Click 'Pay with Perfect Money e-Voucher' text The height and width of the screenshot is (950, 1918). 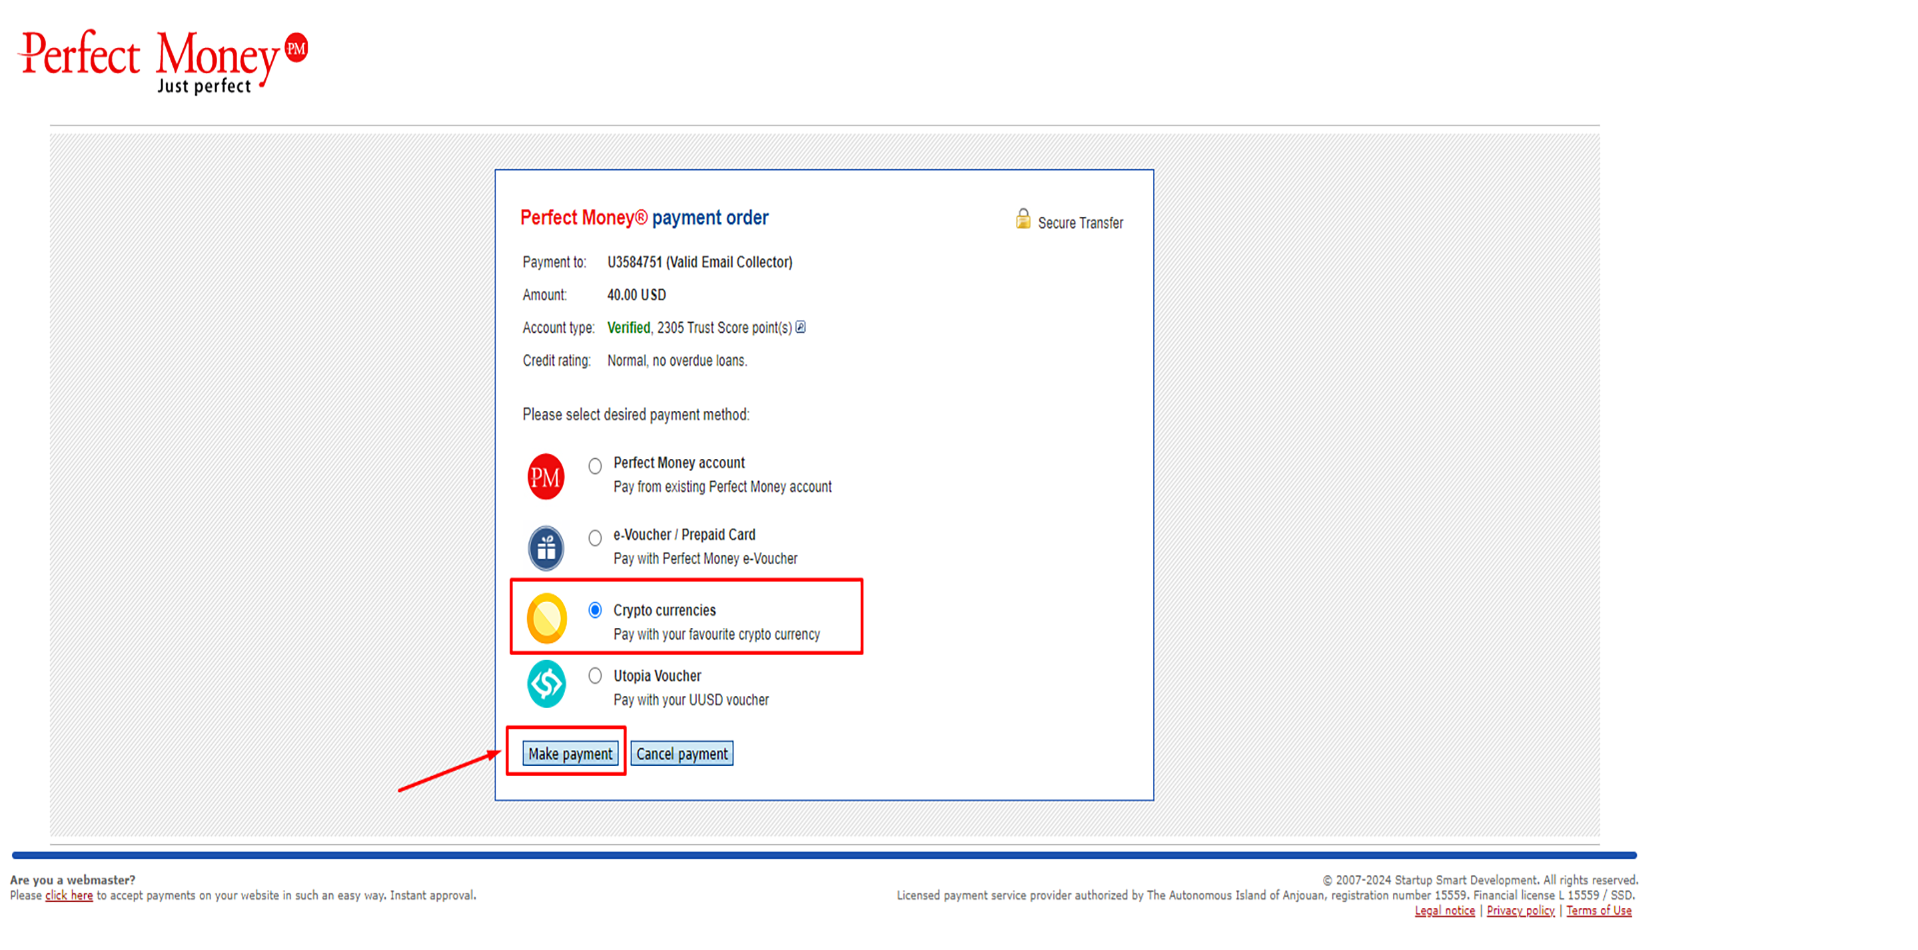[705, 559]
